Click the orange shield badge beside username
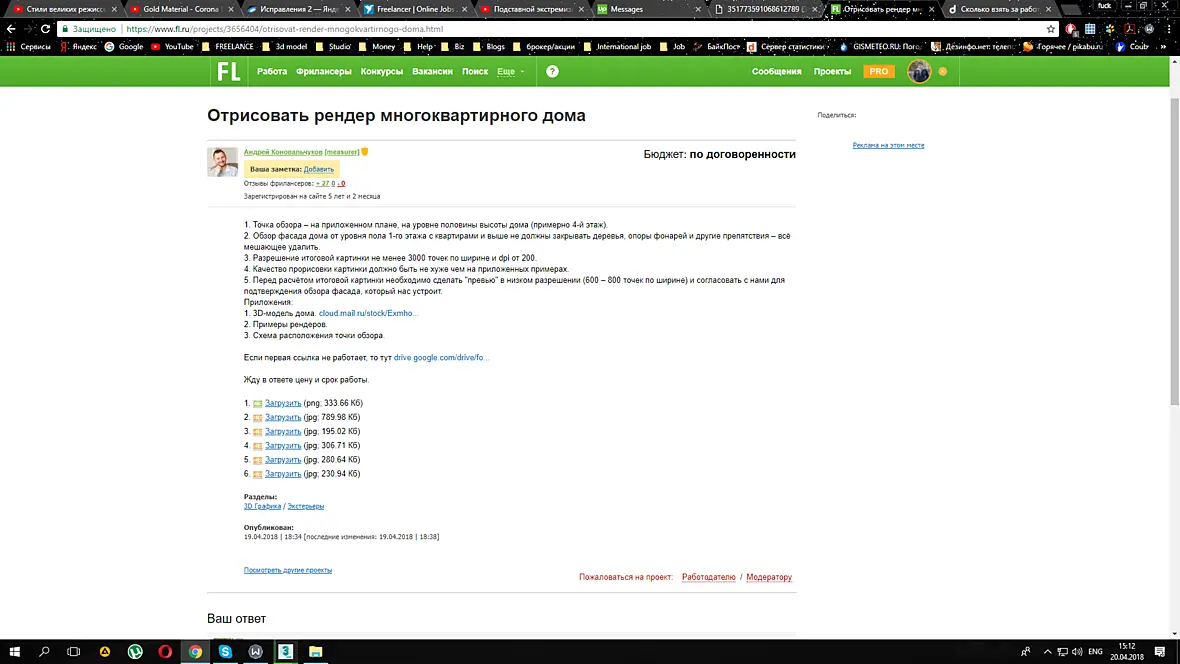The height and width of the screenshot is (664, 1180). pyautogui.click(x=365, y=152)
